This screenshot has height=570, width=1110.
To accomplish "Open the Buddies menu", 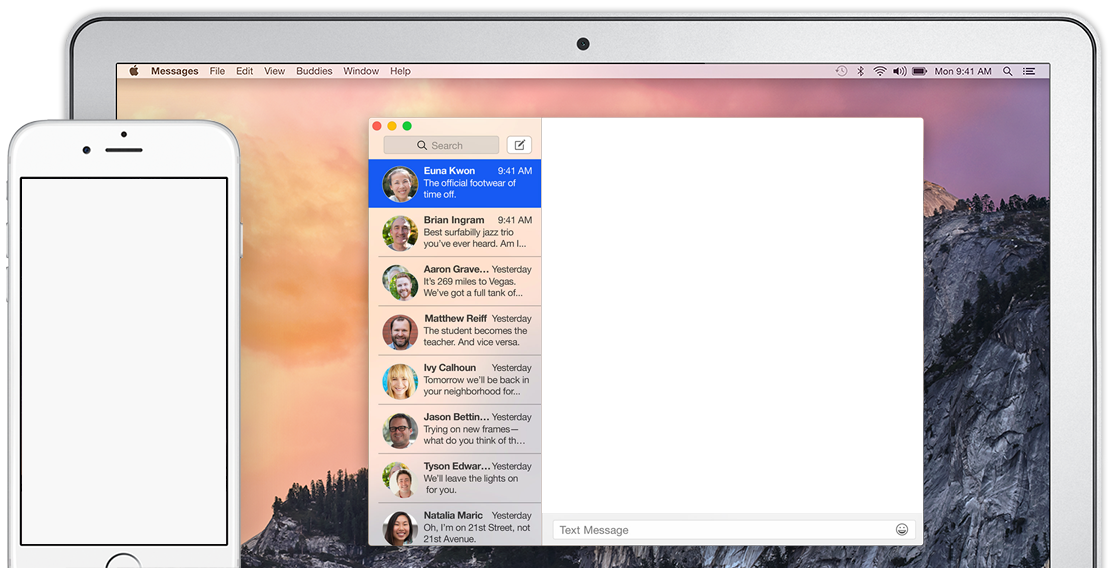I will click(x=314, y=71).
